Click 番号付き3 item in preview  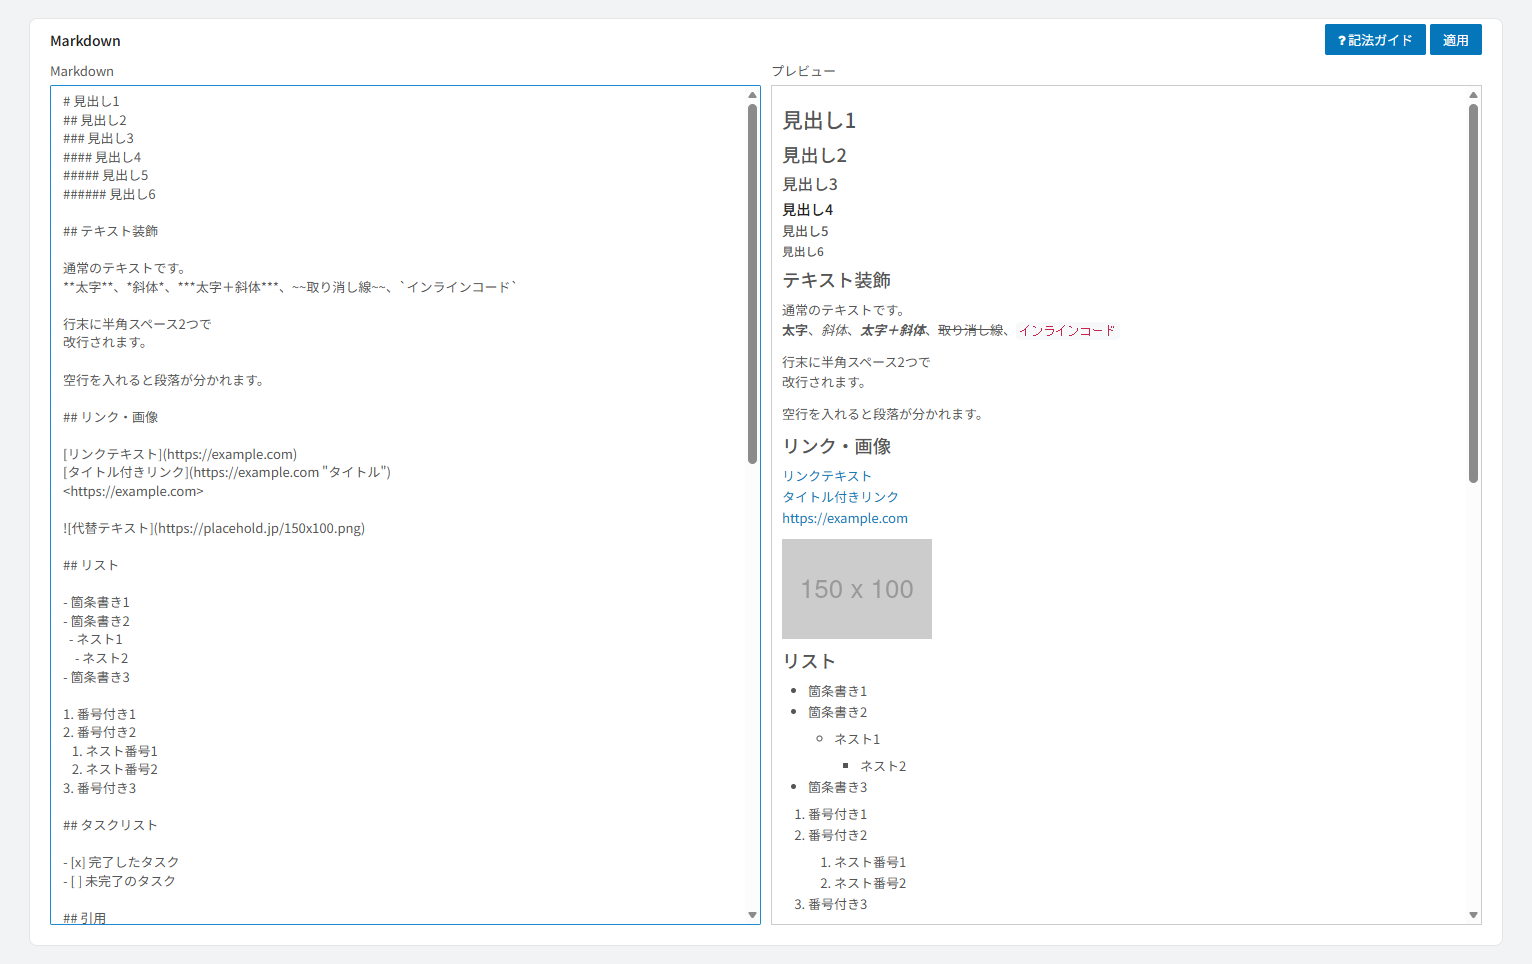click(x=837, y=904)
